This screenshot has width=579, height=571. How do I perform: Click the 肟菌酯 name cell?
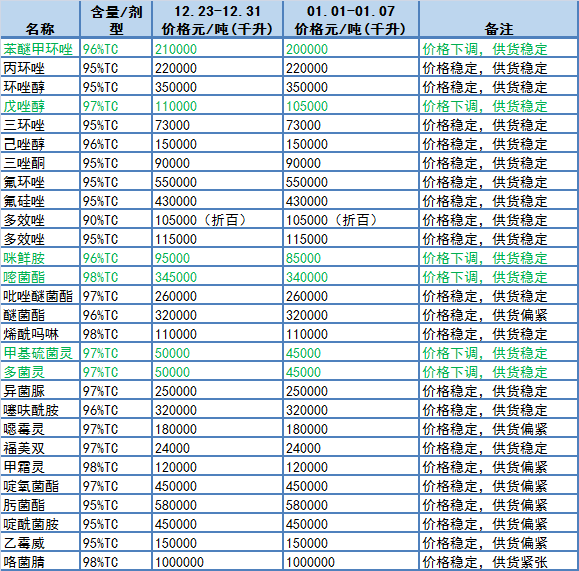[40, 505]
